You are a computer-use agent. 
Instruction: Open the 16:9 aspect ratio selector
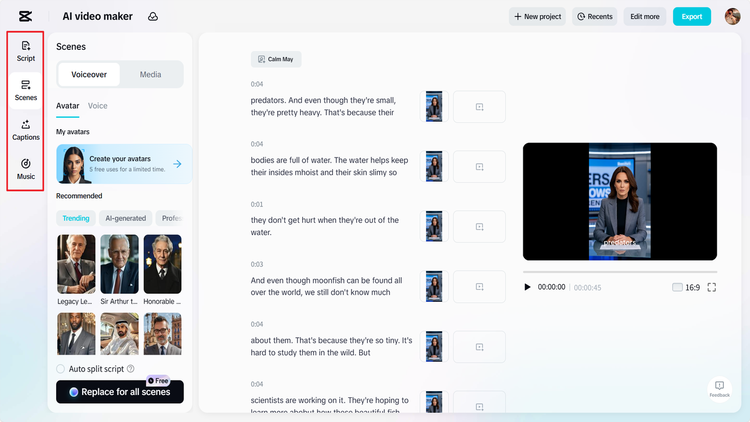coord(685,287)
